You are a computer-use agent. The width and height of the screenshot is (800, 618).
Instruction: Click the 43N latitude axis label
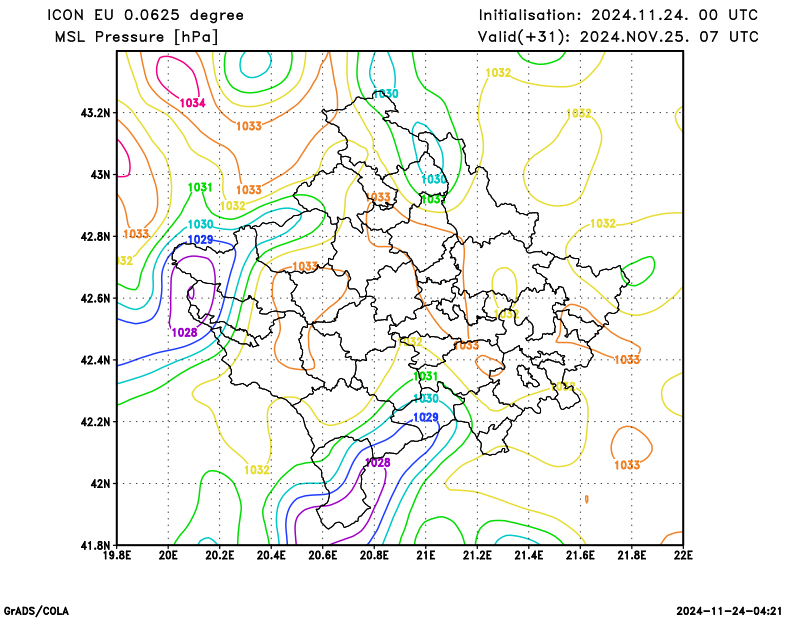click(x=101, y=175)
